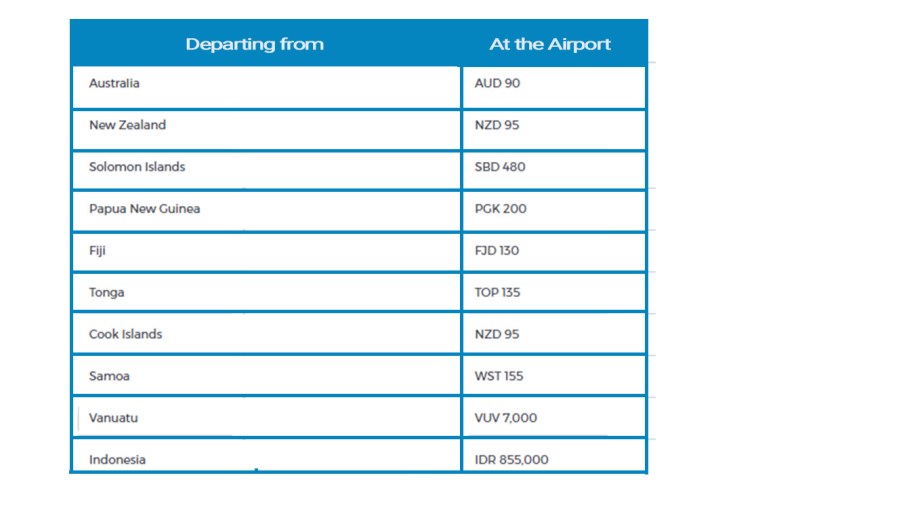Select the SBD 480 fee value

(500, 167)
